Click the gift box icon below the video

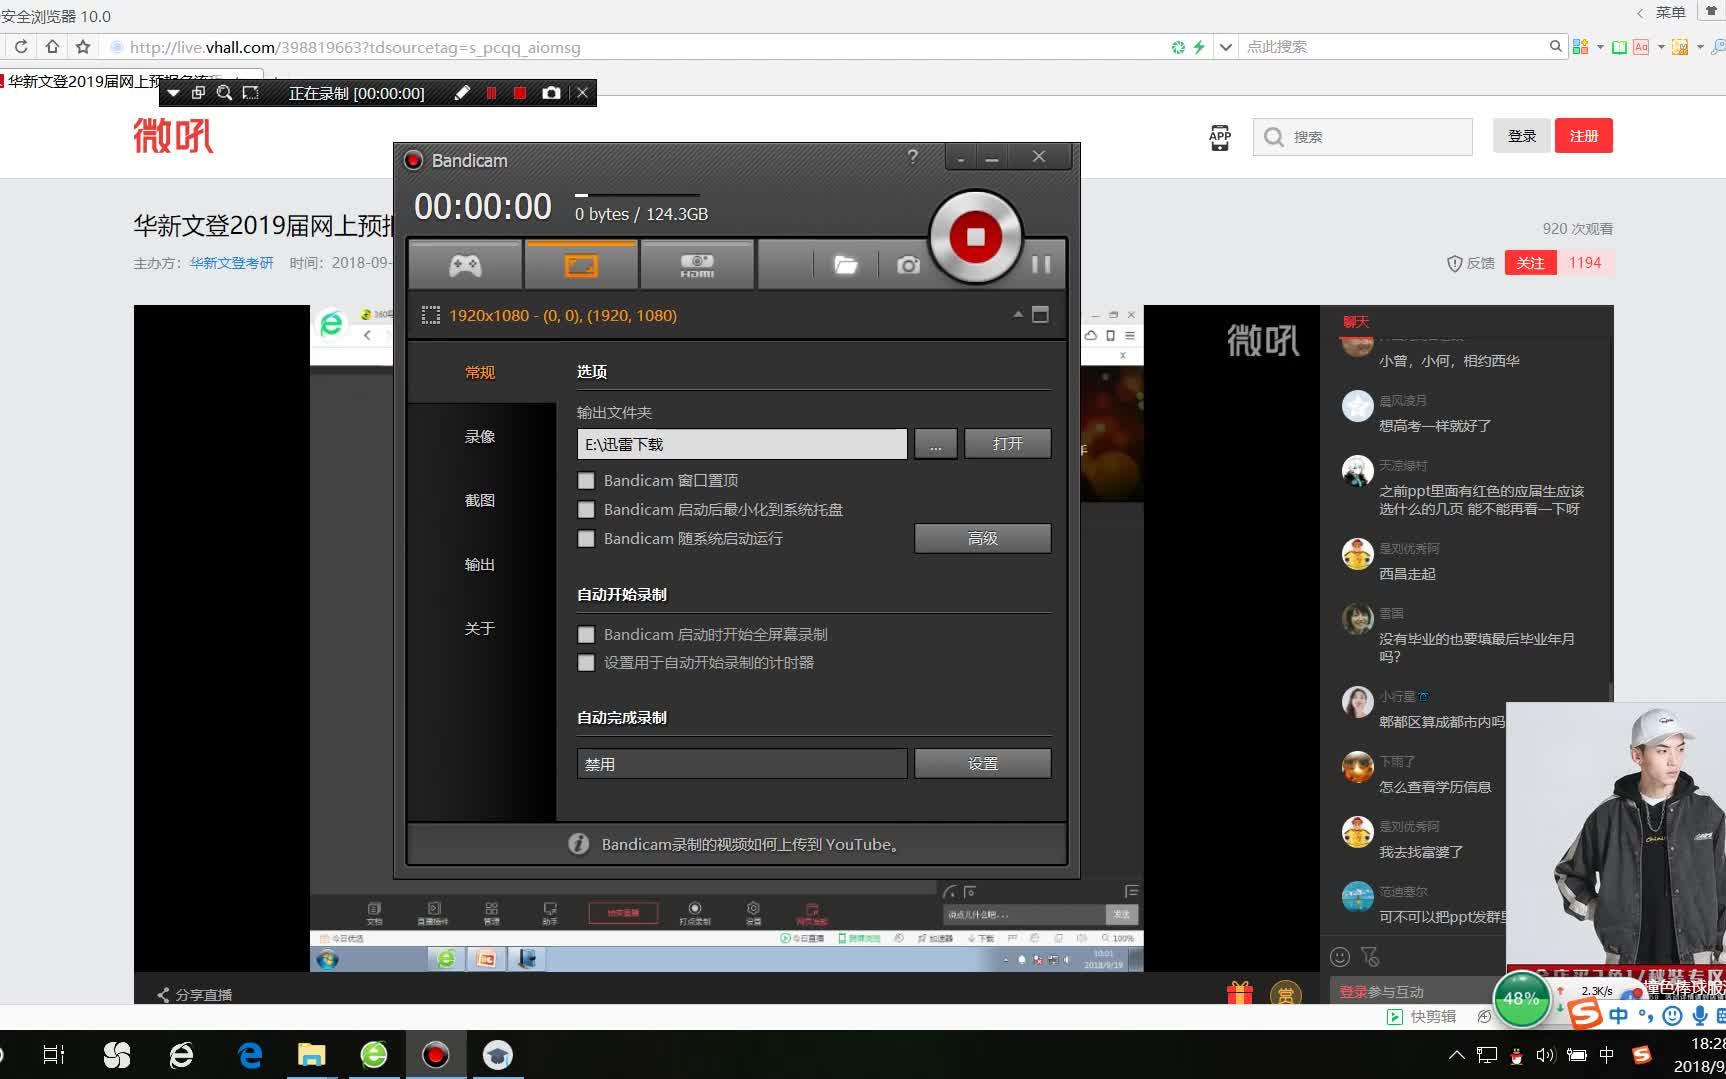pos(1240,993)
